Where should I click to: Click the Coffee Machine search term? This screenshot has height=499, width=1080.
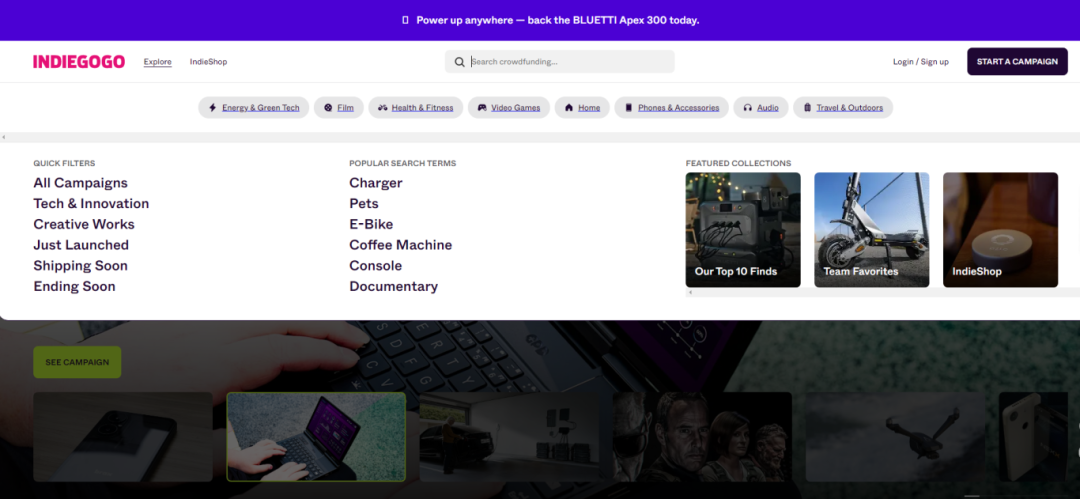click(x=400, y=245)
